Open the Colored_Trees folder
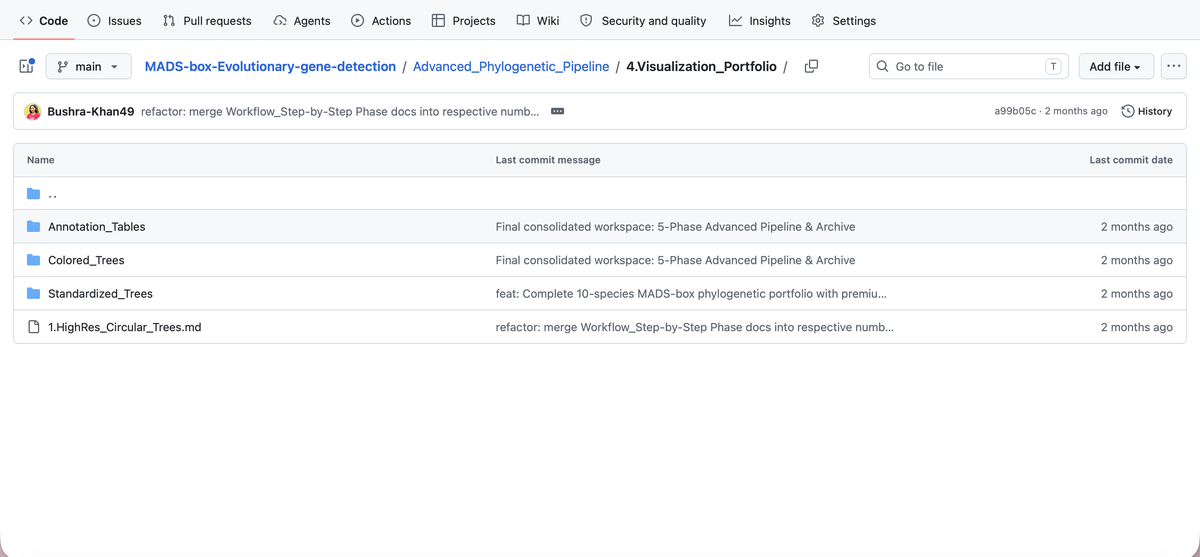This screenshot has width=1200, height=557. pyautogui.click(x=86, y=260)
